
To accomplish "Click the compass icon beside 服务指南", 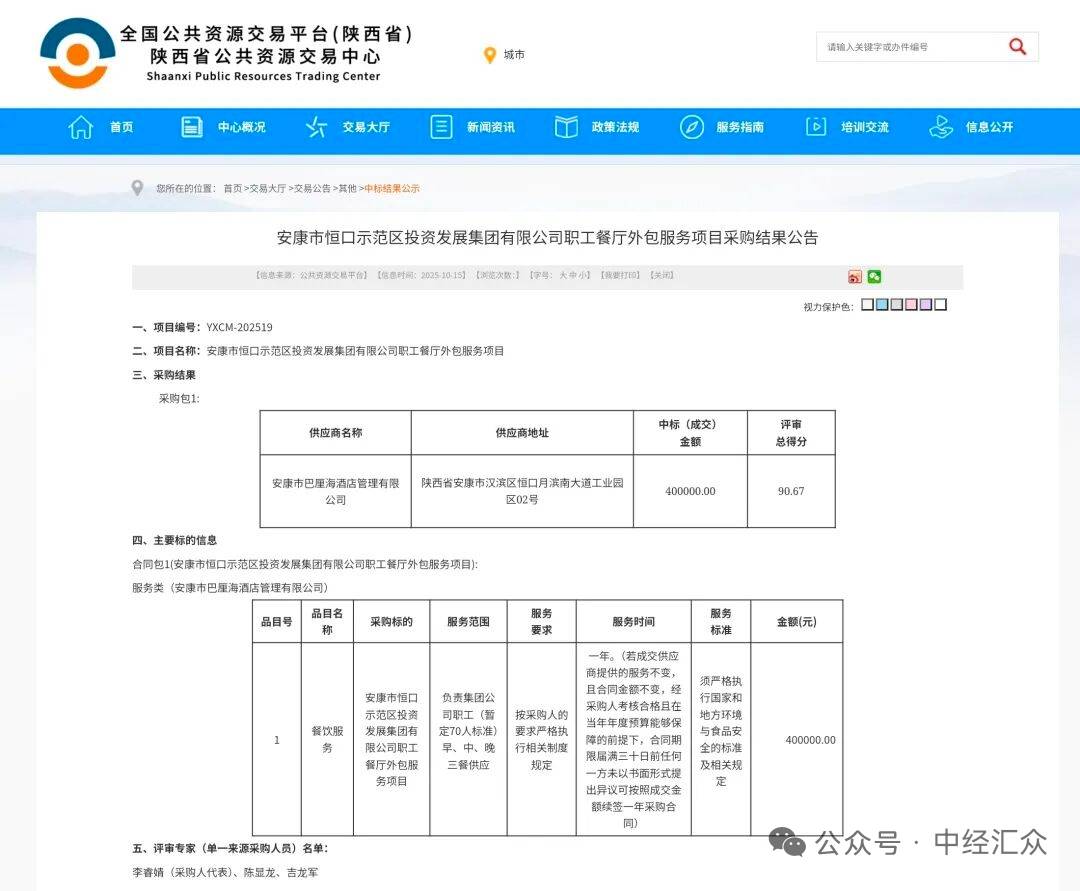I will 691,127.
